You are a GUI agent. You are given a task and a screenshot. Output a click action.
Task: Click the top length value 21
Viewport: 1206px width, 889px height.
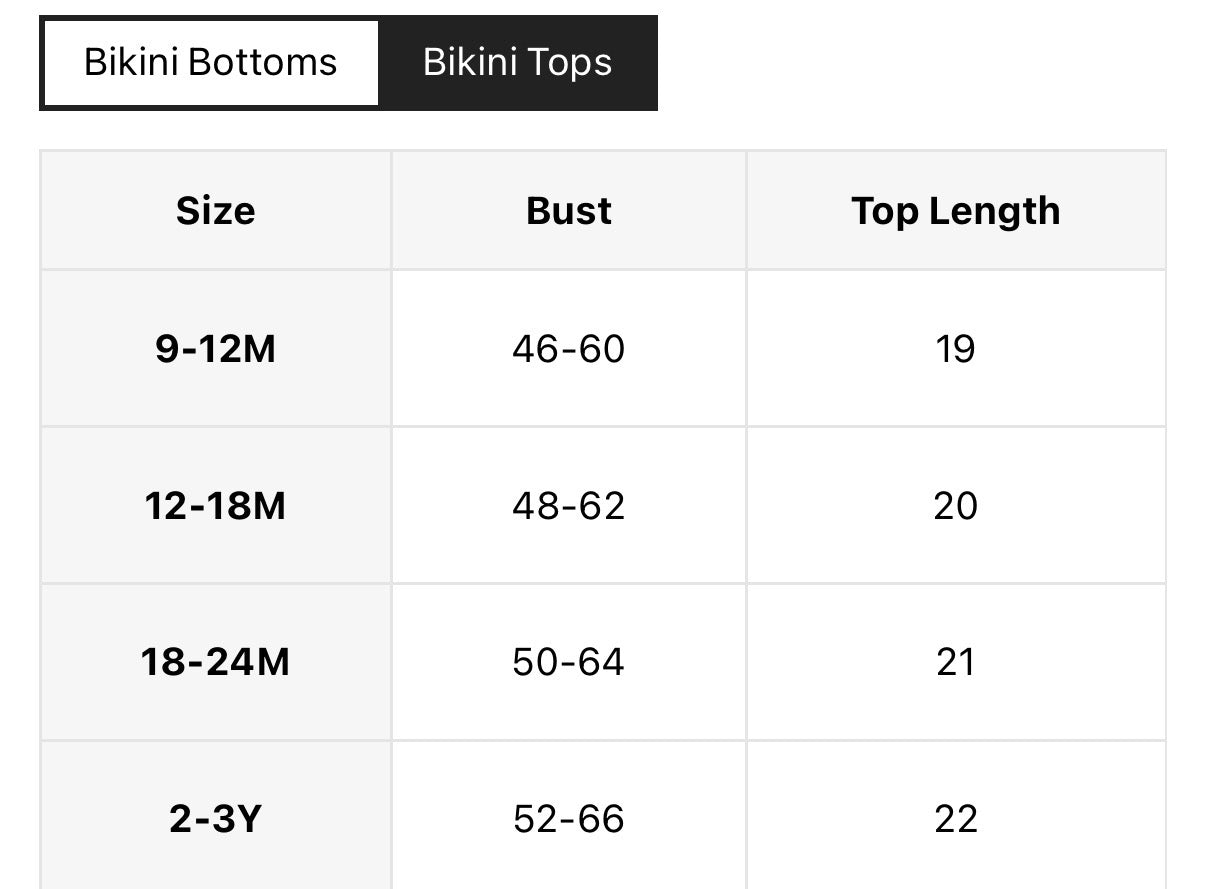coord(955,662)
